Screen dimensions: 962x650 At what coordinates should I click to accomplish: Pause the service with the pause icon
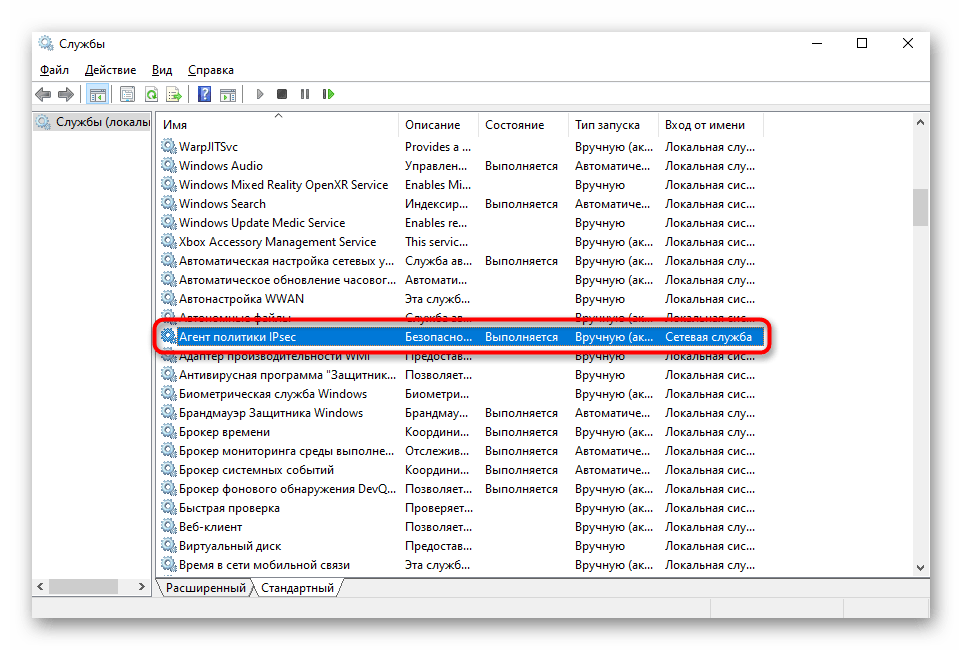[305, 95]
